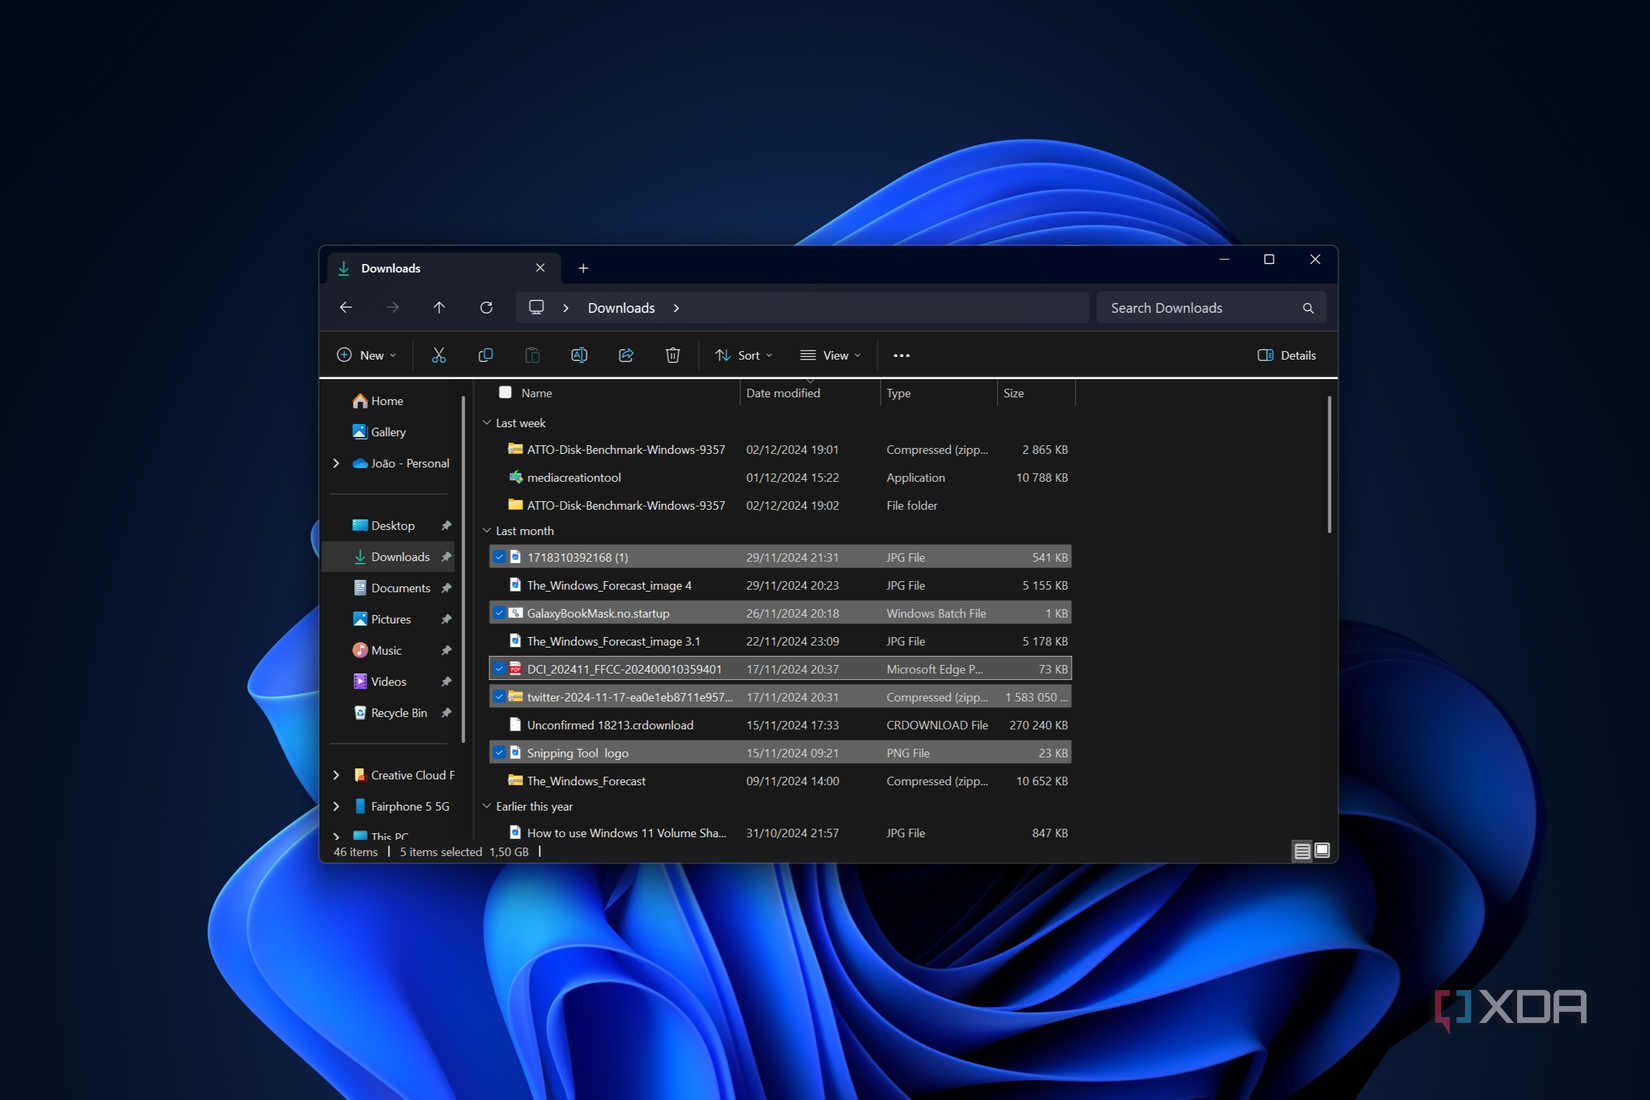Open the Sort dropdown menu

tap(744, 355)
